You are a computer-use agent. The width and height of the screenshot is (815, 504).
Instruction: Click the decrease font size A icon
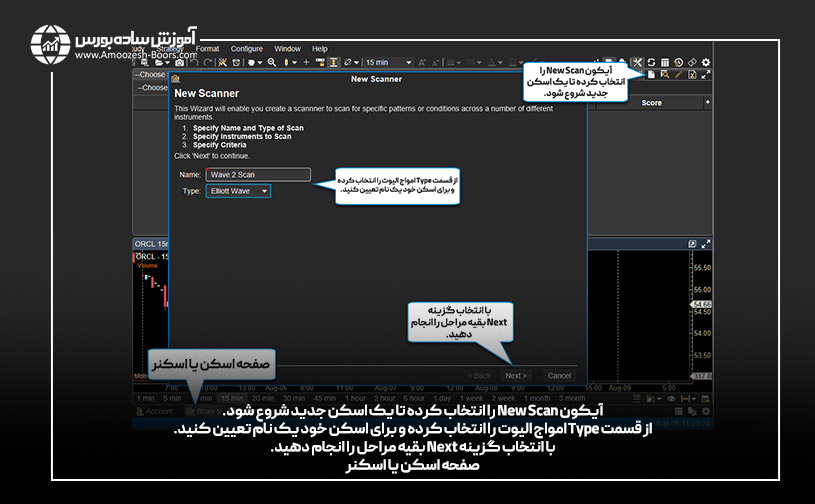tap(436, 62)
